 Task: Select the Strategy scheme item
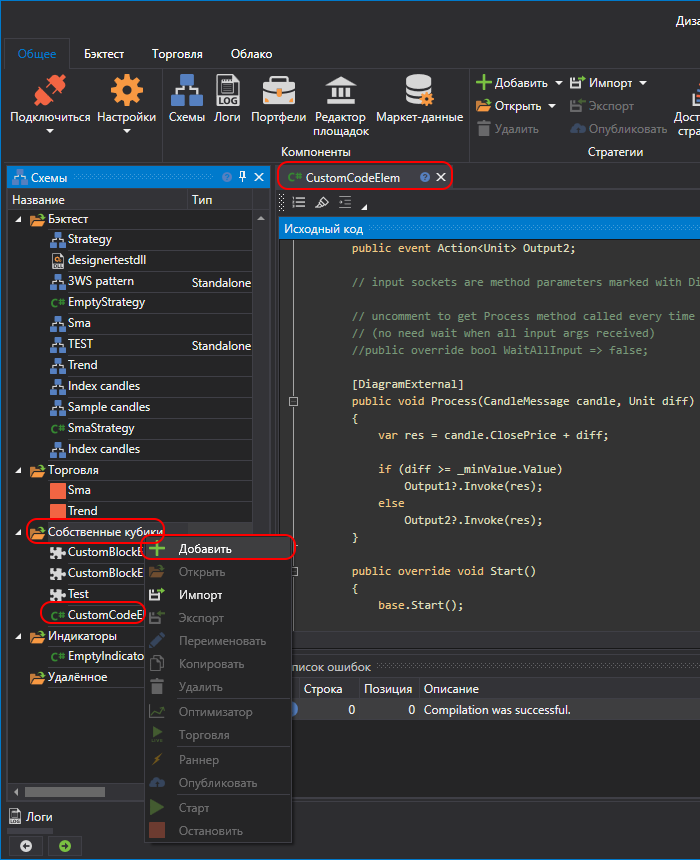click(89, 239)
